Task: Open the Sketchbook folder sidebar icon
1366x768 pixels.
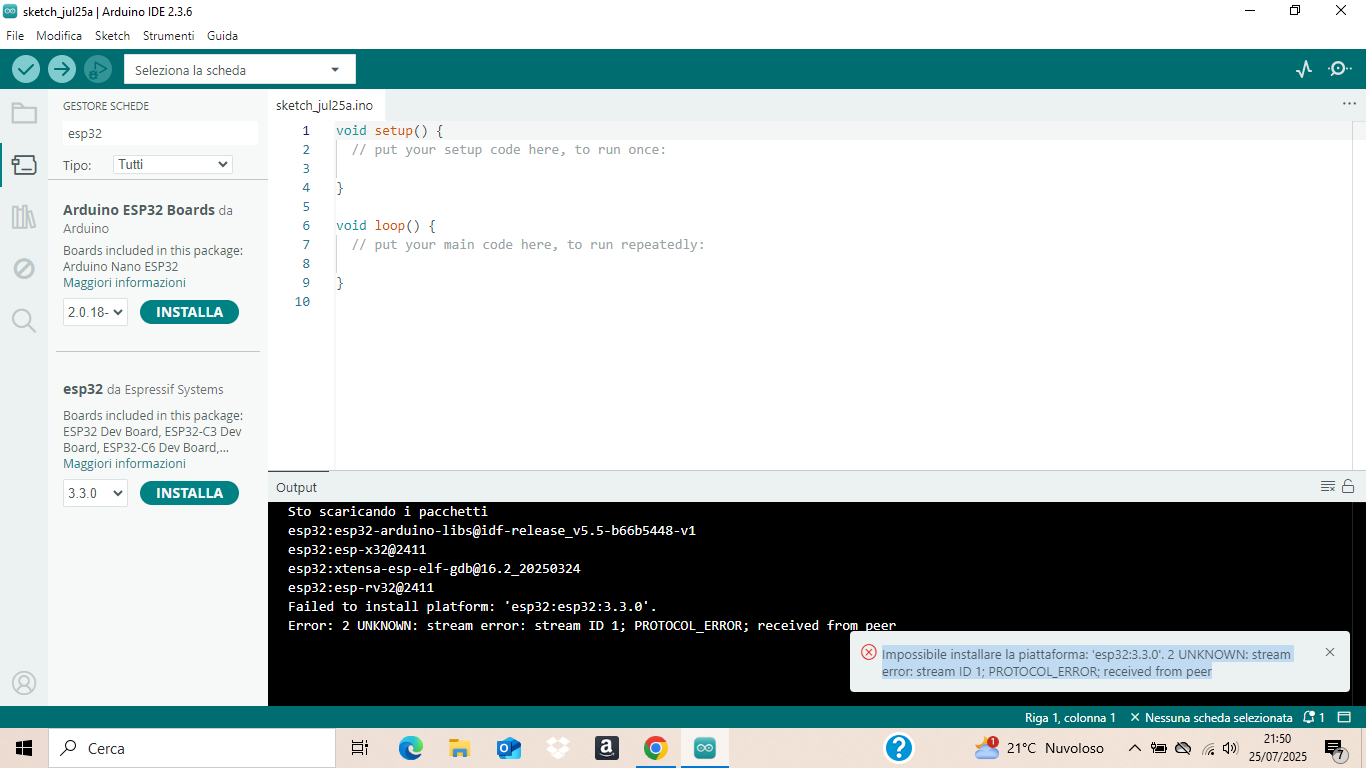Action: pyautogui.click(x=24, y=113)
